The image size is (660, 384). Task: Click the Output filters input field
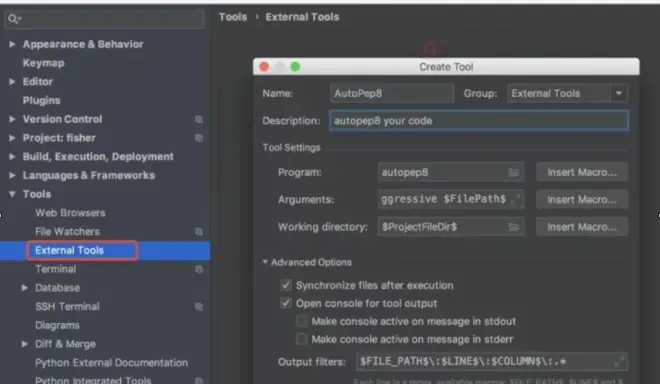(x=492, y=362)
